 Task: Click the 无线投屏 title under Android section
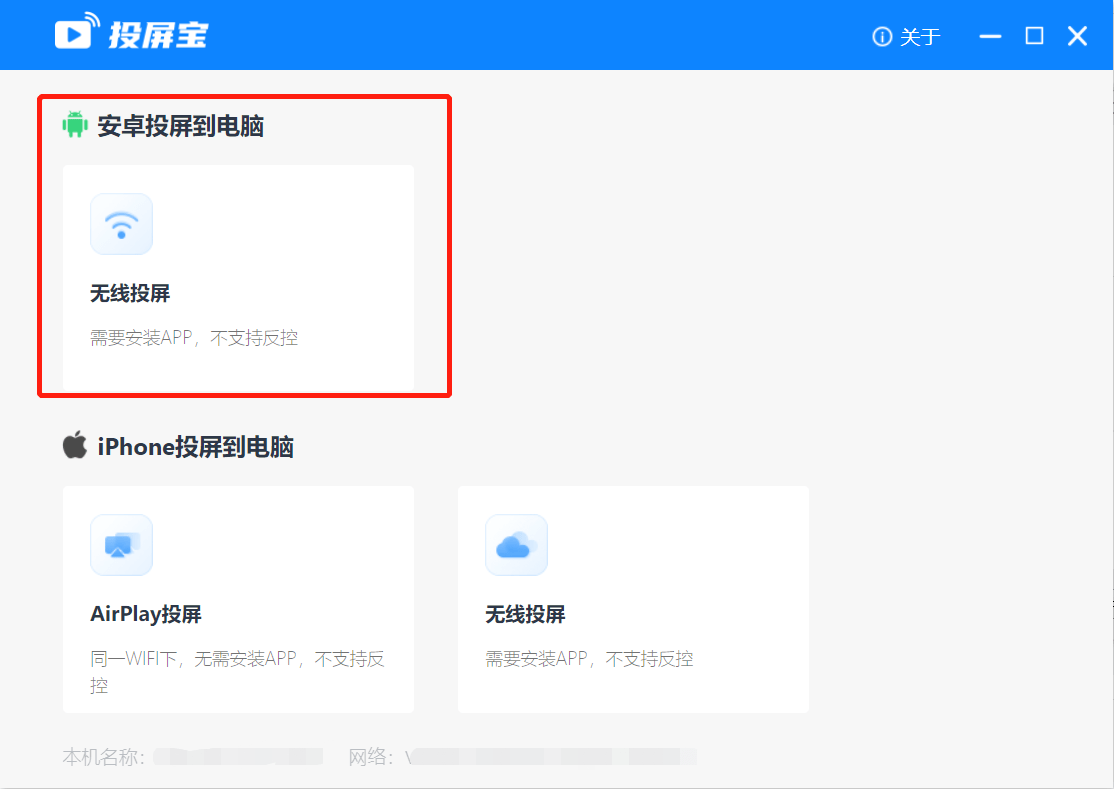(x=130, y=293)
